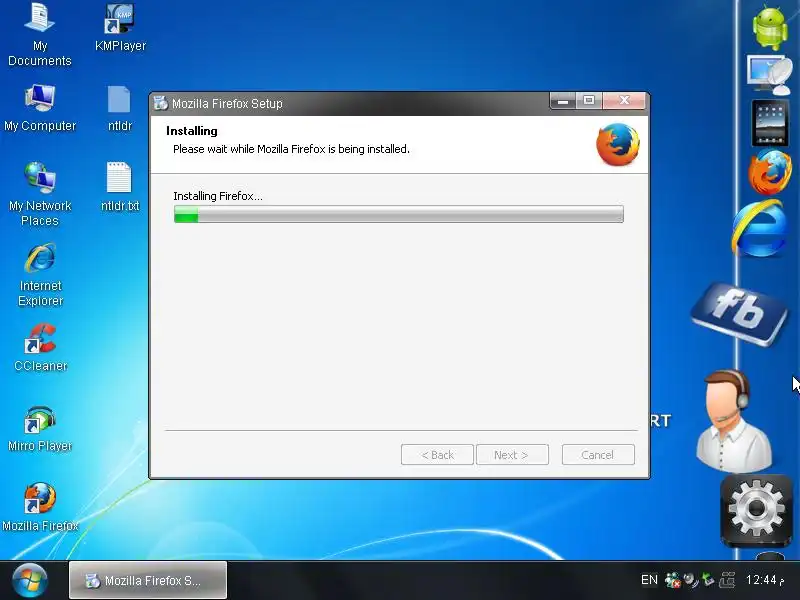This screenshot has height=600, width=800.
Task: Select the ntldr file icon
Action: pos(119,108)
